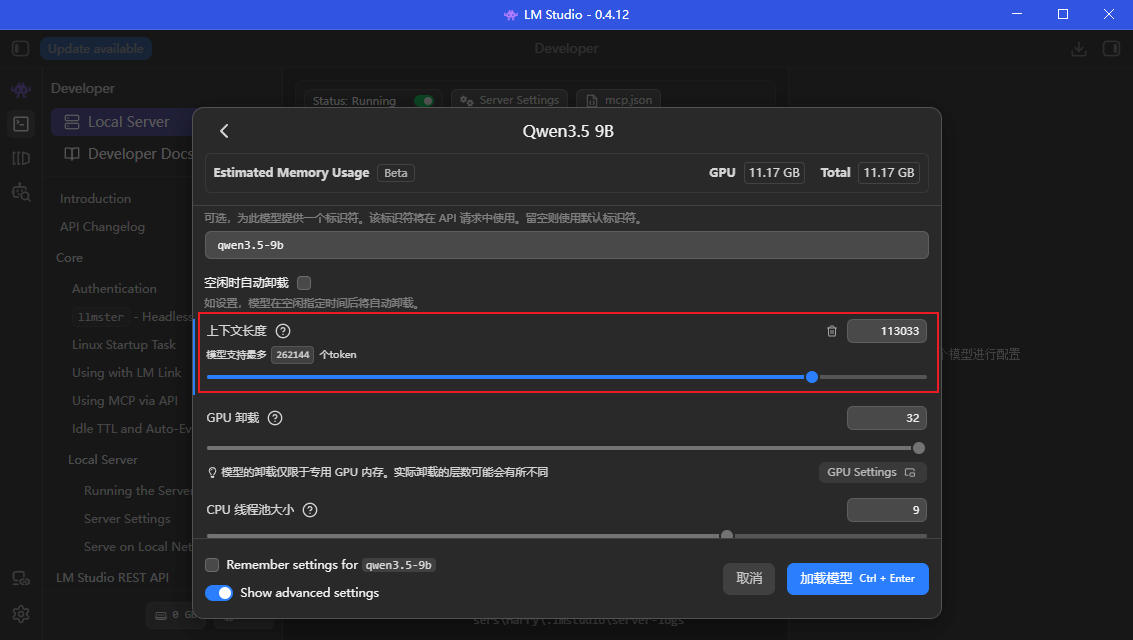
Task: Open CPU thread pool size help icon
Action: (310, 510)
